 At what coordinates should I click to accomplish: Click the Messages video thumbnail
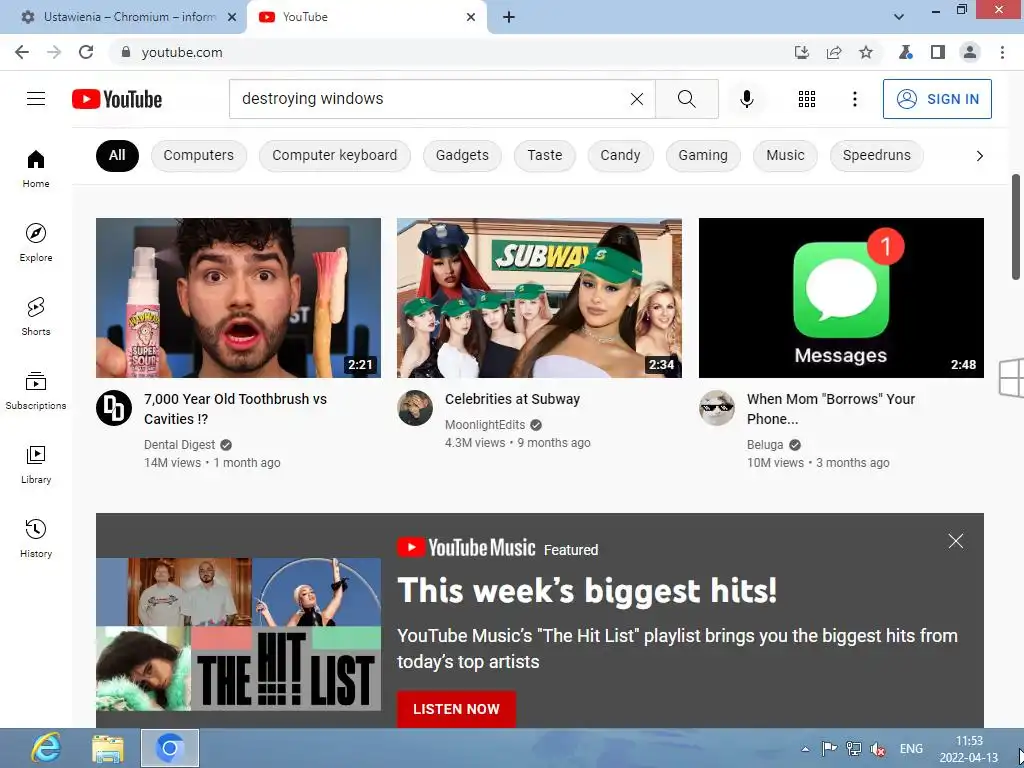841,298
